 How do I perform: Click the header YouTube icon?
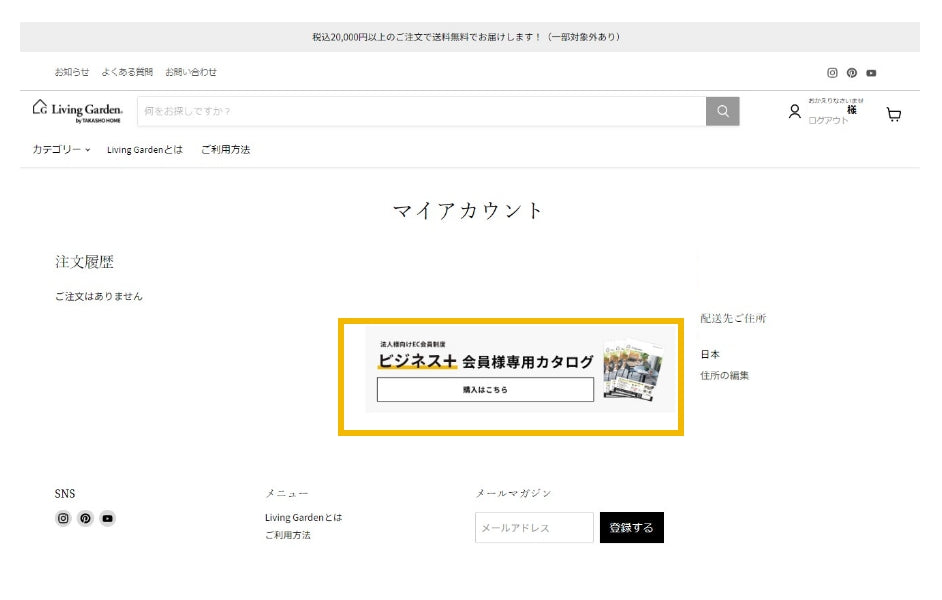[x=872, y=73]
